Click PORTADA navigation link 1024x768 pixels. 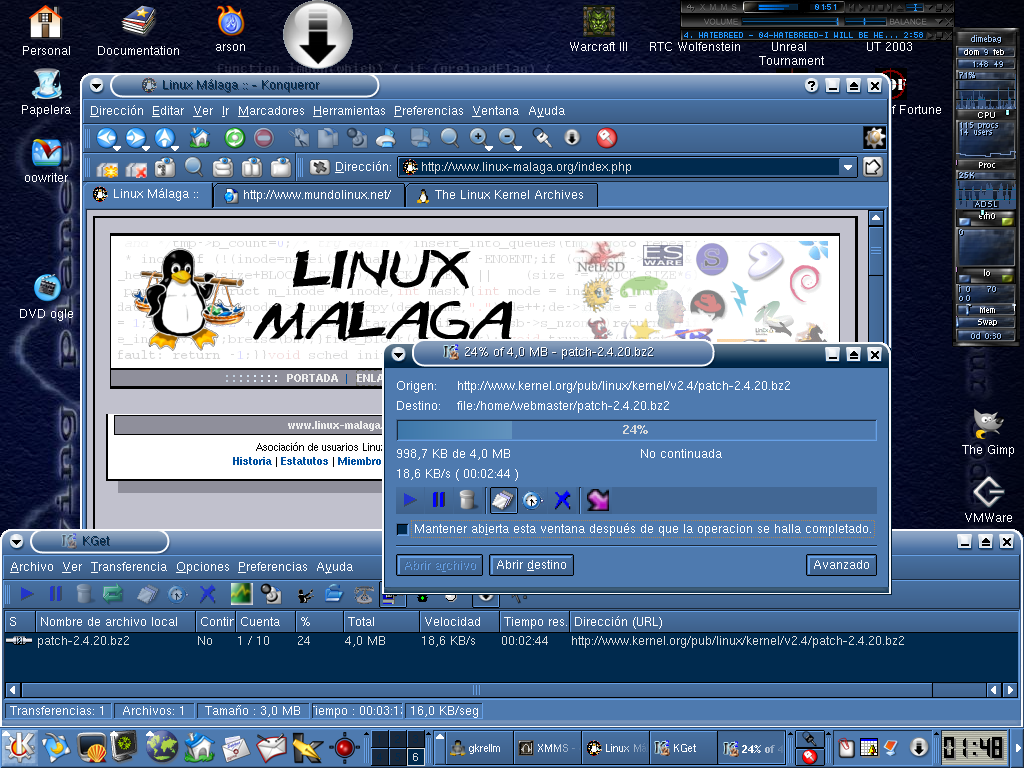(312, 378)
